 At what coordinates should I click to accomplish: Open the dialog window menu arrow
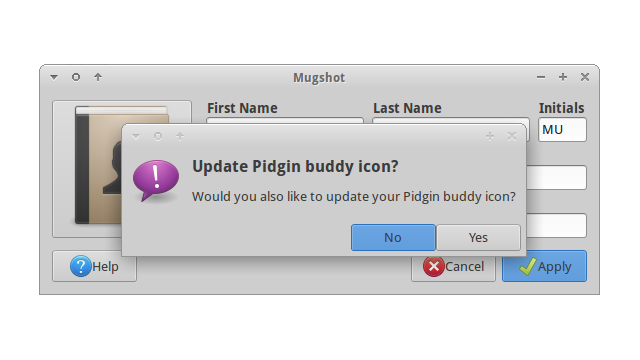point(136,136)
